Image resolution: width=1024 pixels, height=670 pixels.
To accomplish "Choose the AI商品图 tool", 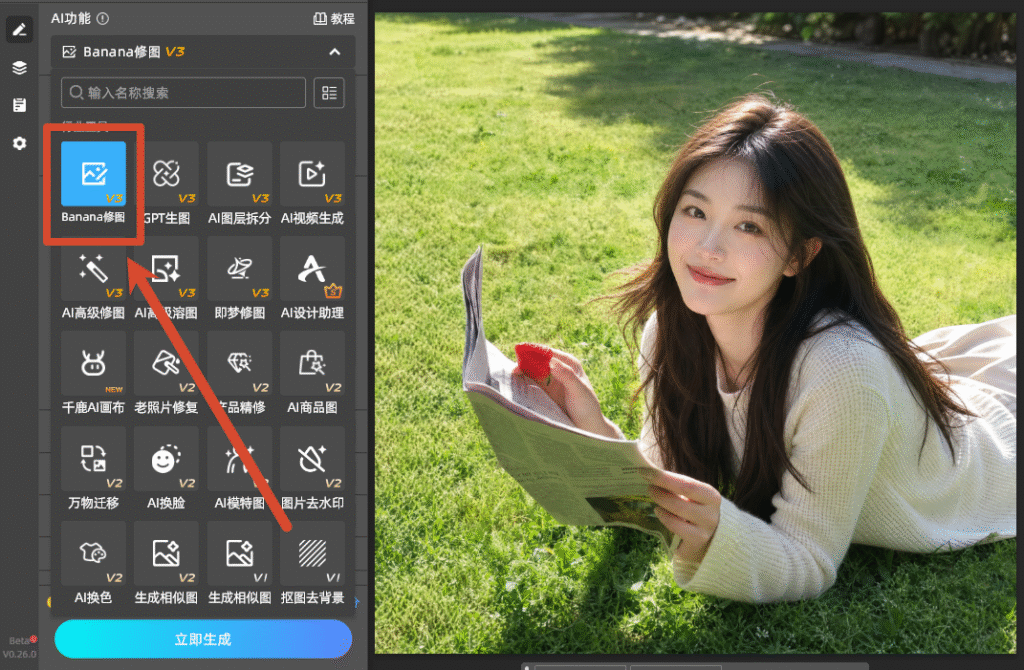I will [x=312, y=363].
